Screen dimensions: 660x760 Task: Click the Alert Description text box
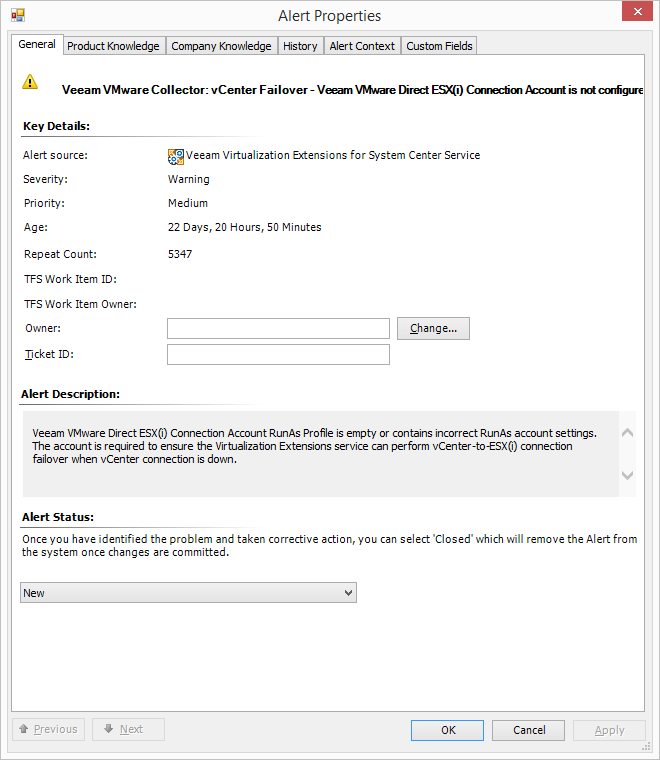pyautogui.click(x=320, y=454)
